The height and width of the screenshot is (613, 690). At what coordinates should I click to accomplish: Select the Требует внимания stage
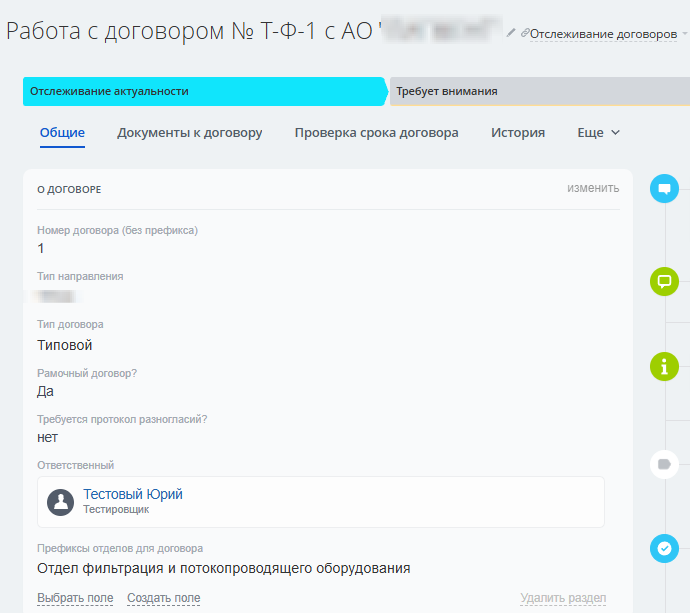point(540,92)
